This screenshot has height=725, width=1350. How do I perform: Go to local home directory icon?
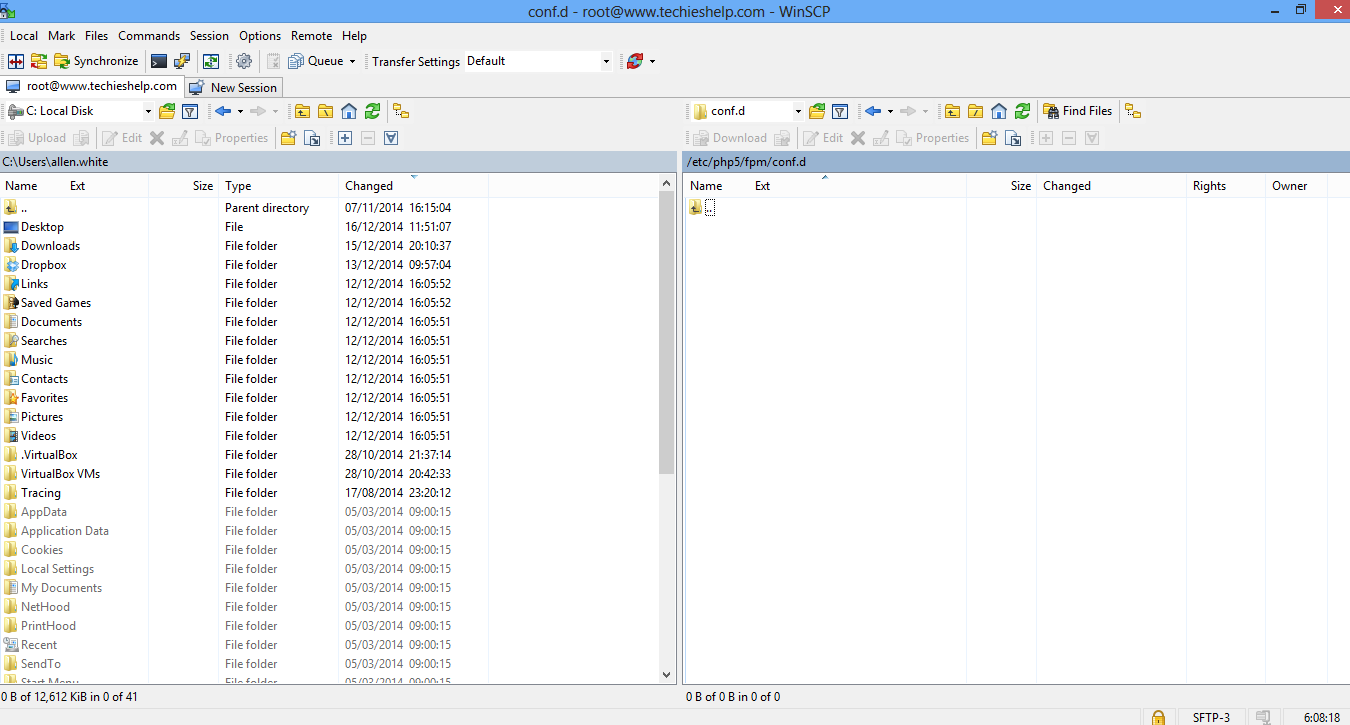click(x=349, y=111)
